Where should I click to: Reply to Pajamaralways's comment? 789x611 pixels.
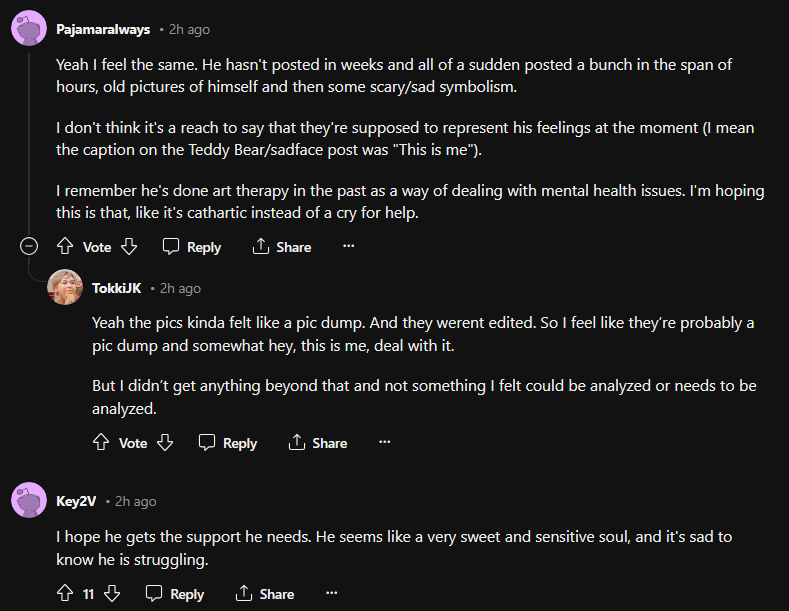pyautogui.click(x=192, y=247)
